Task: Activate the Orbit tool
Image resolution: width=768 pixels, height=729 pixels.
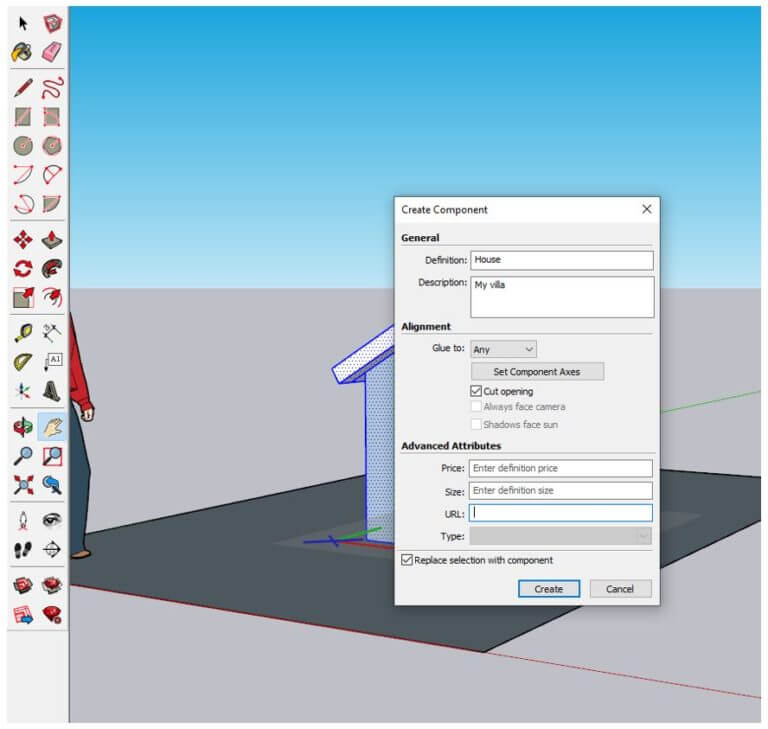Action: pos(23,427)
